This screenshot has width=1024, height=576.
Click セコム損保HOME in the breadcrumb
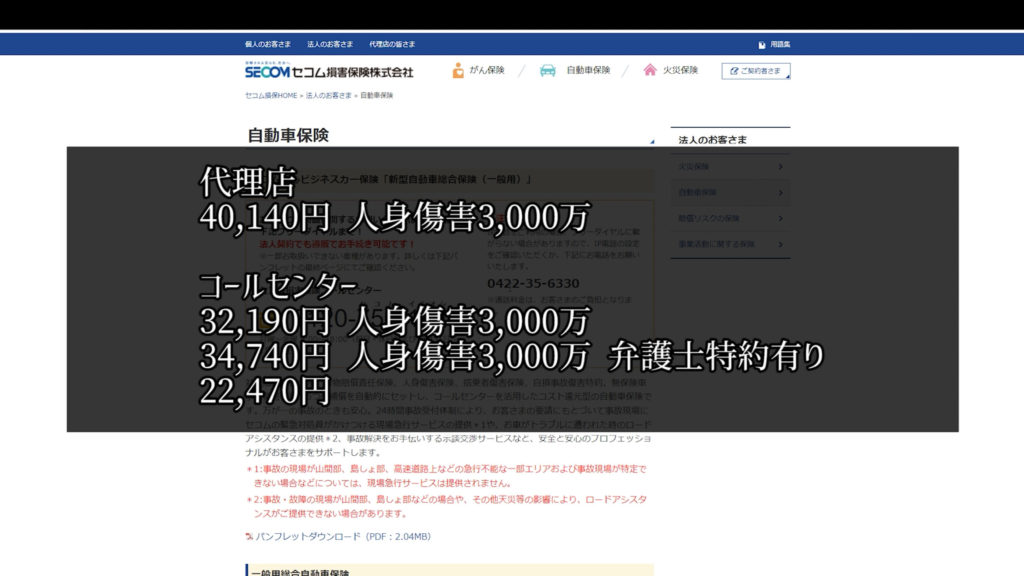click(271, 96)
